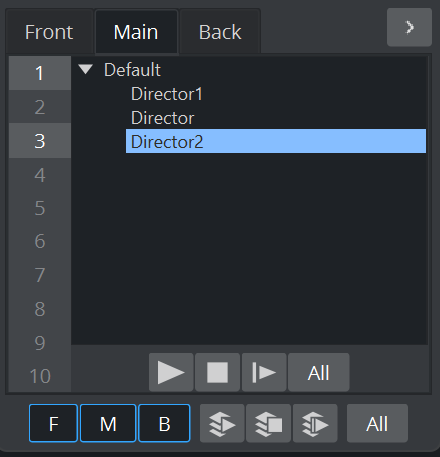Switch to the Front tab

49,32
